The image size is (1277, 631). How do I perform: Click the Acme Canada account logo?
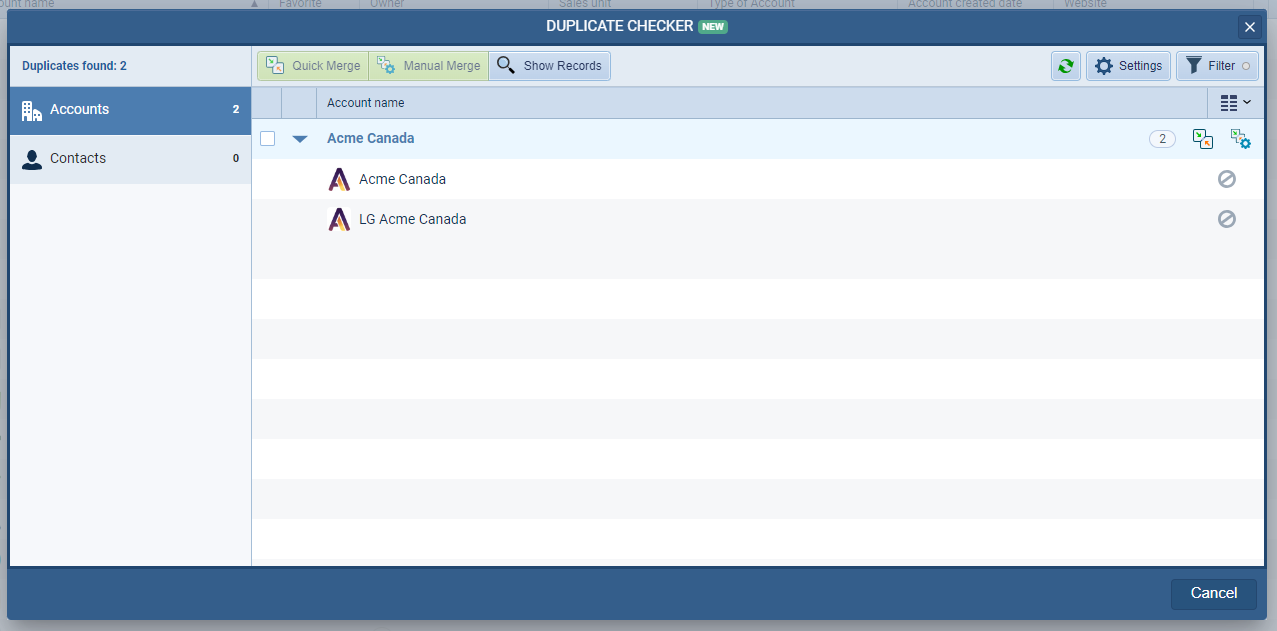click(339, 180)
